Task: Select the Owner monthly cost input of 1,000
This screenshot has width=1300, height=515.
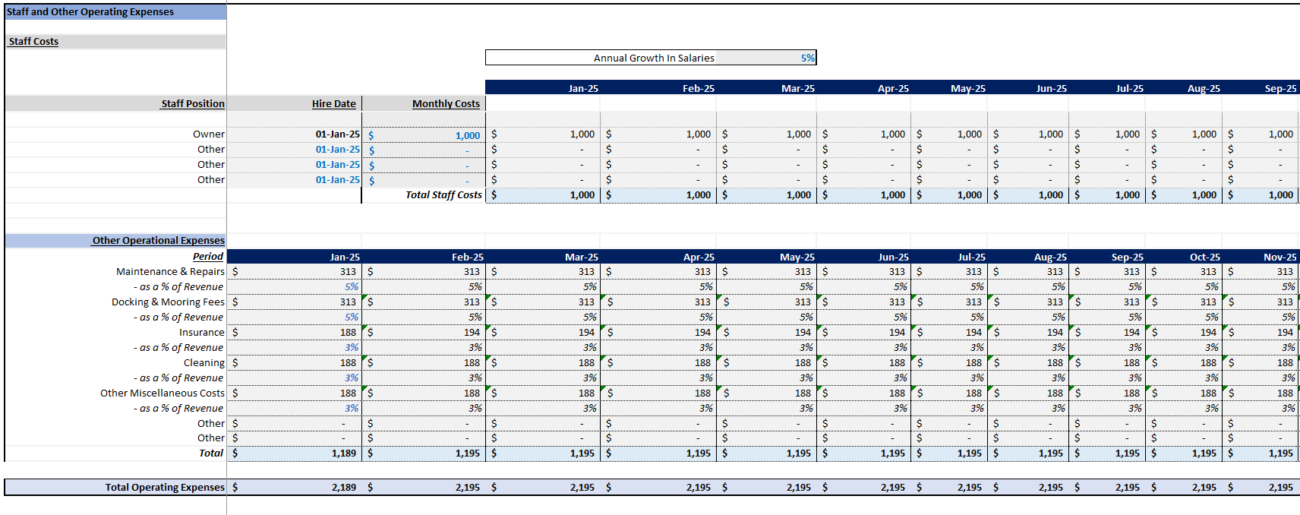Action: tap(423, 134)
